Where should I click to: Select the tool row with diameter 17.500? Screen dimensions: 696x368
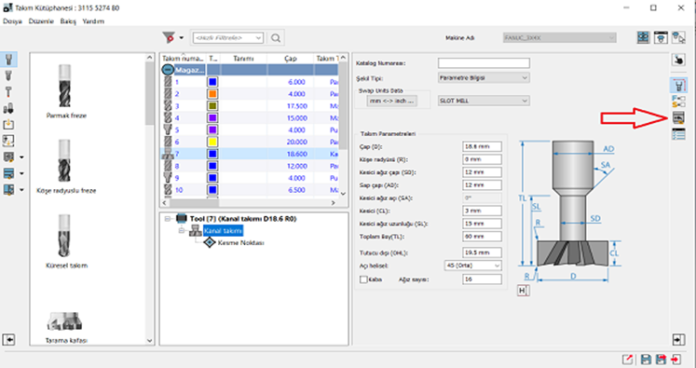(x=249, y=106)
